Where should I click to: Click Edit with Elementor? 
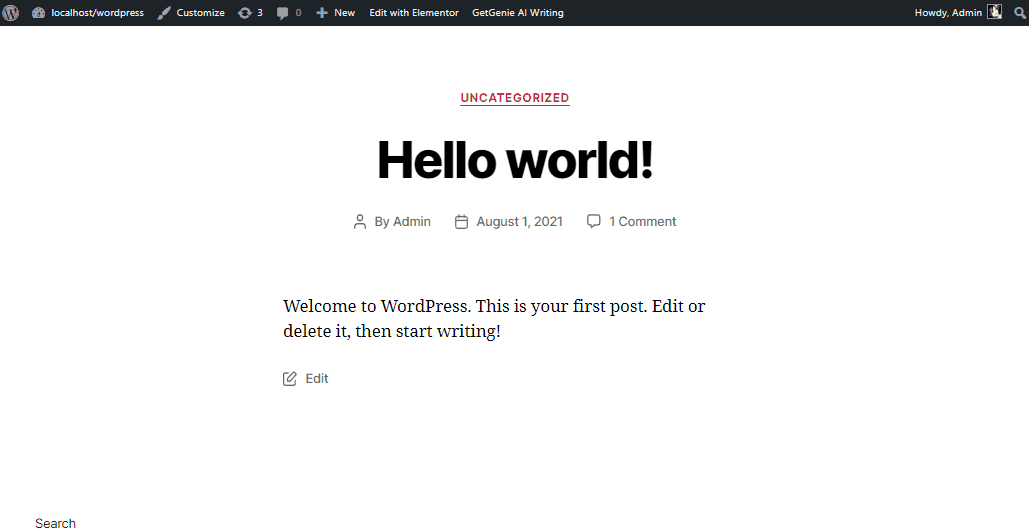(414, 12)
